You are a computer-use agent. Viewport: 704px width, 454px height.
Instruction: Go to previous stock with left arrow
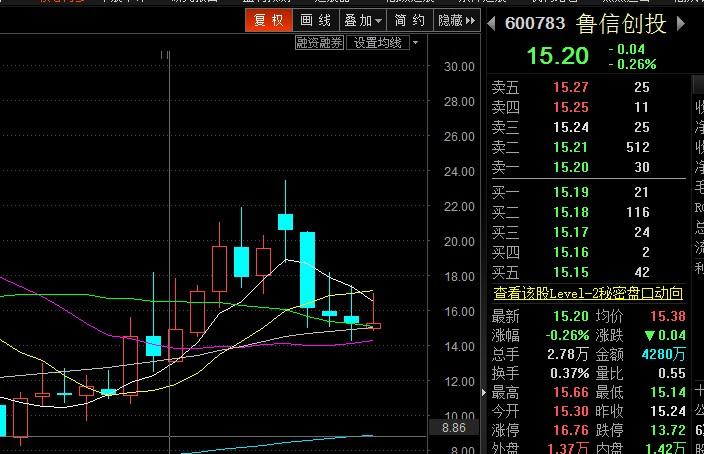pyautogui.click(x=491, y=22)
